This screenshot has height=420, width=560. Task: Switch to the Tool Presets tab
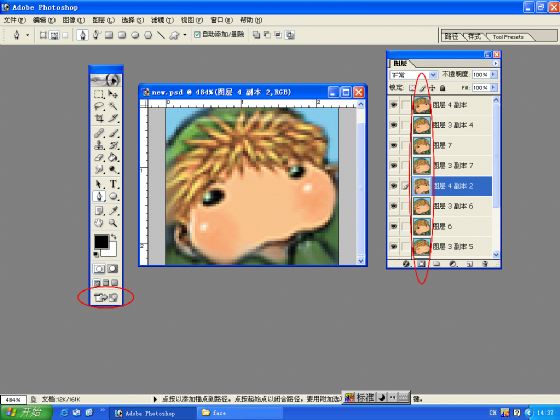pos(508,37)
